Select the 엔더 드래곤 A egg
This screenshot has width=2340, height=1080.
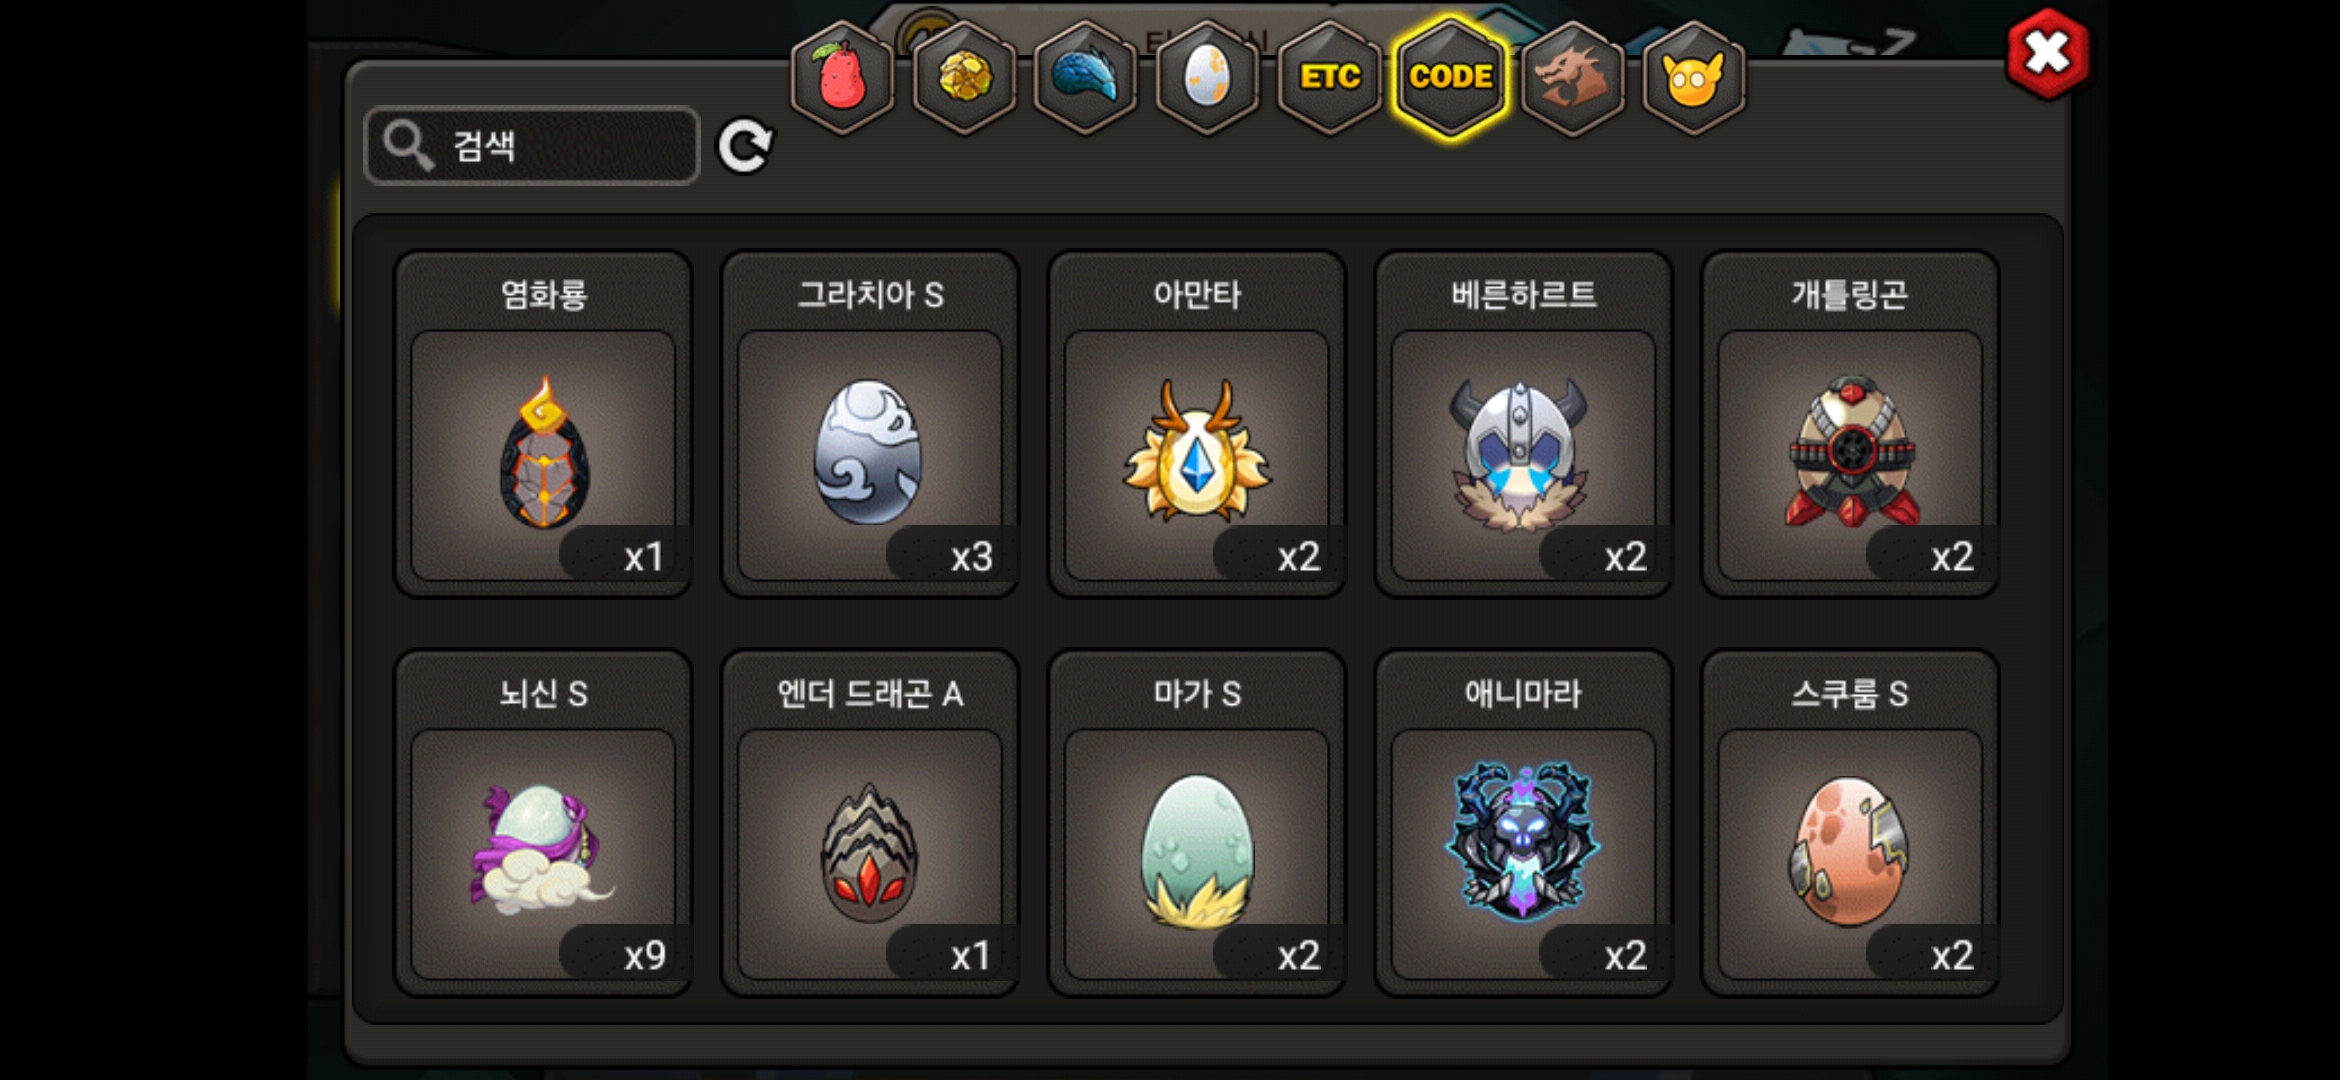870,823
